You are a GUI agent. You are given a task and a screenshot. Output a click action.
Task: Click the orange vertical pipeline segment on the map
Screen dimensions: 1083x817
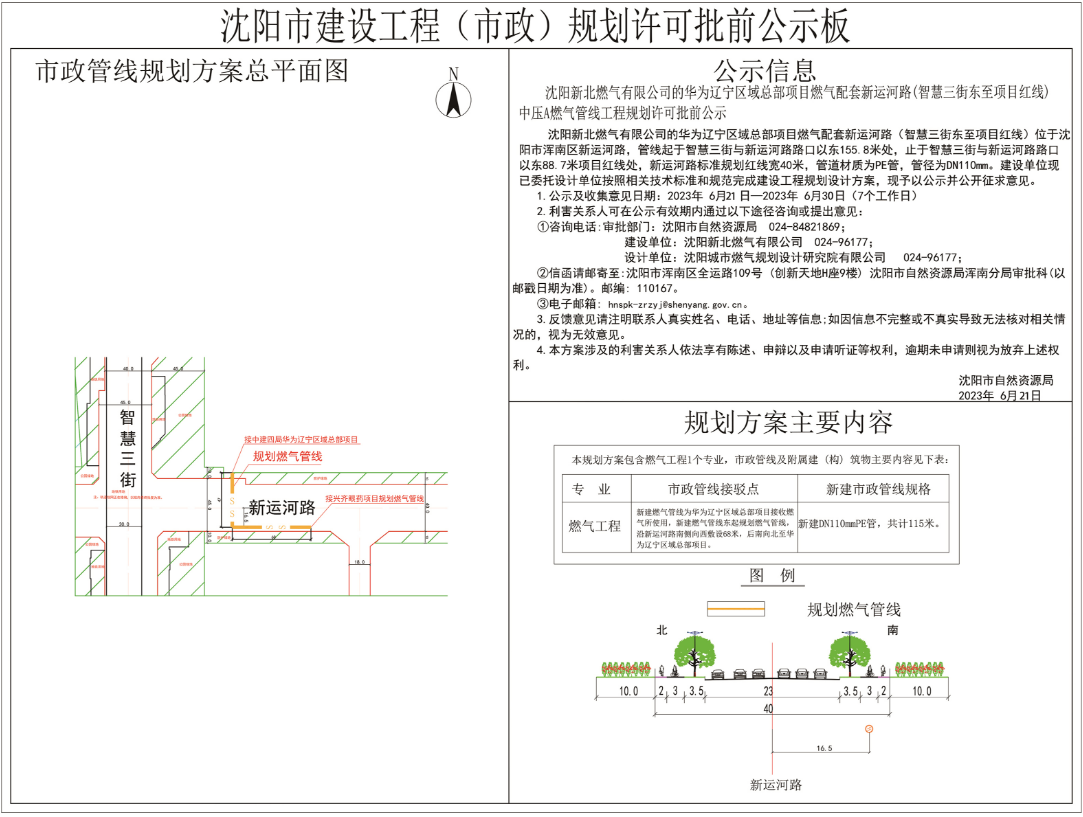233,500
